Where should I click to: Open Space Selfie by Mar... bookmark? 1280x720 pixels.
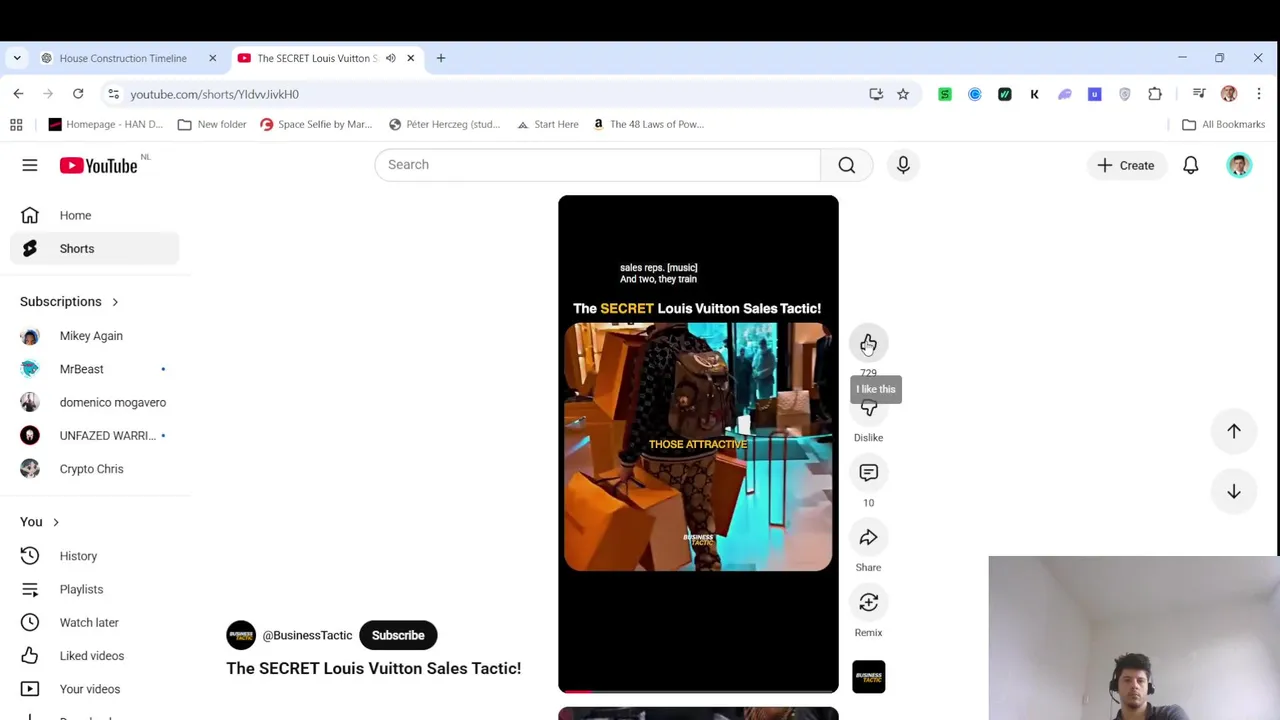coord(316,124)
